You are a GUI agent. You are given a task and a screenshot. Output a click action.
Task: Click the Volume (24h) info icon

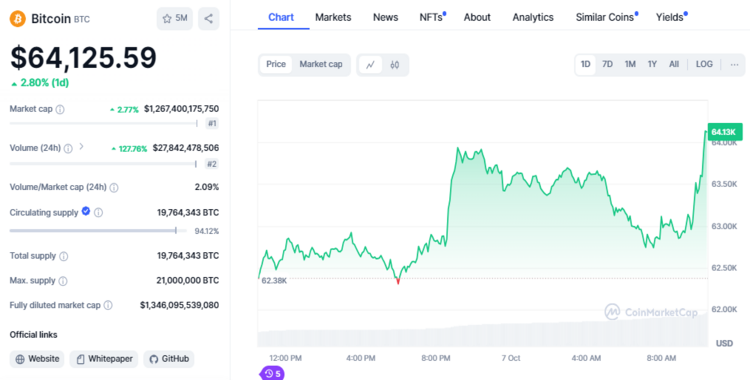click(68, 148)
